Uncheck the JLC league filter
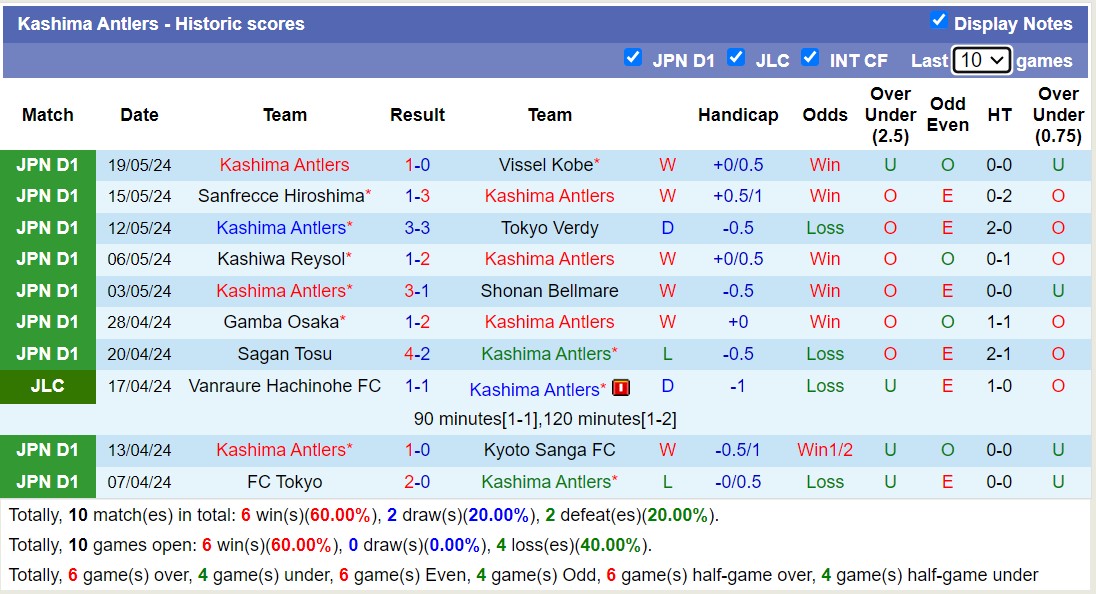 [x=736, y=57]
